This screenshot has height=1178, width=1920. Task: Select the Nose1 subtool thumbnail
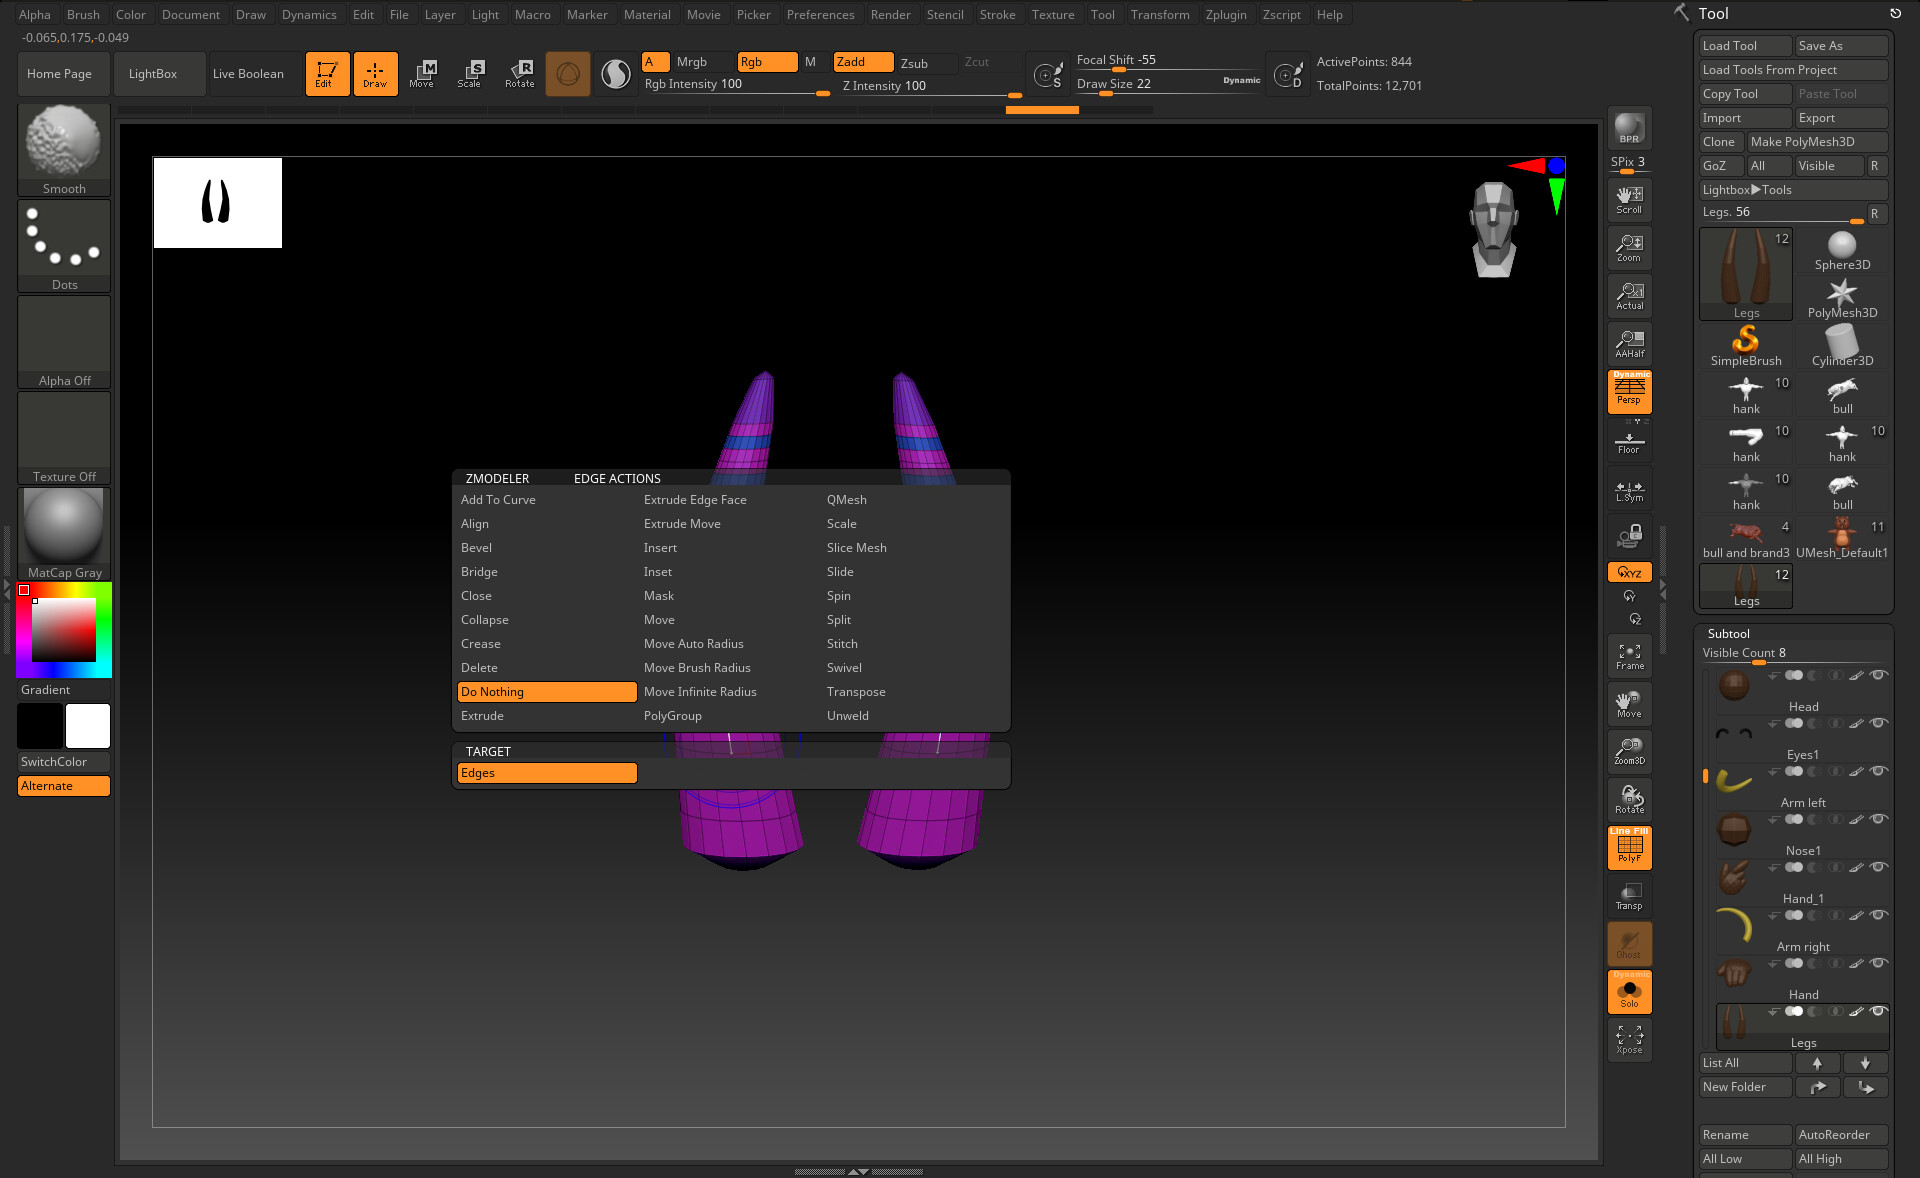(1734, 829)
